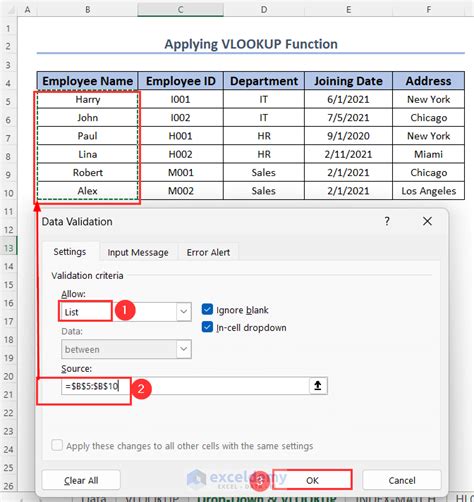This screenshot has height=502, width=474.
Task: Click the Source range collapse arrow icon
Action: pyautogui.click(x=318, y=386)
